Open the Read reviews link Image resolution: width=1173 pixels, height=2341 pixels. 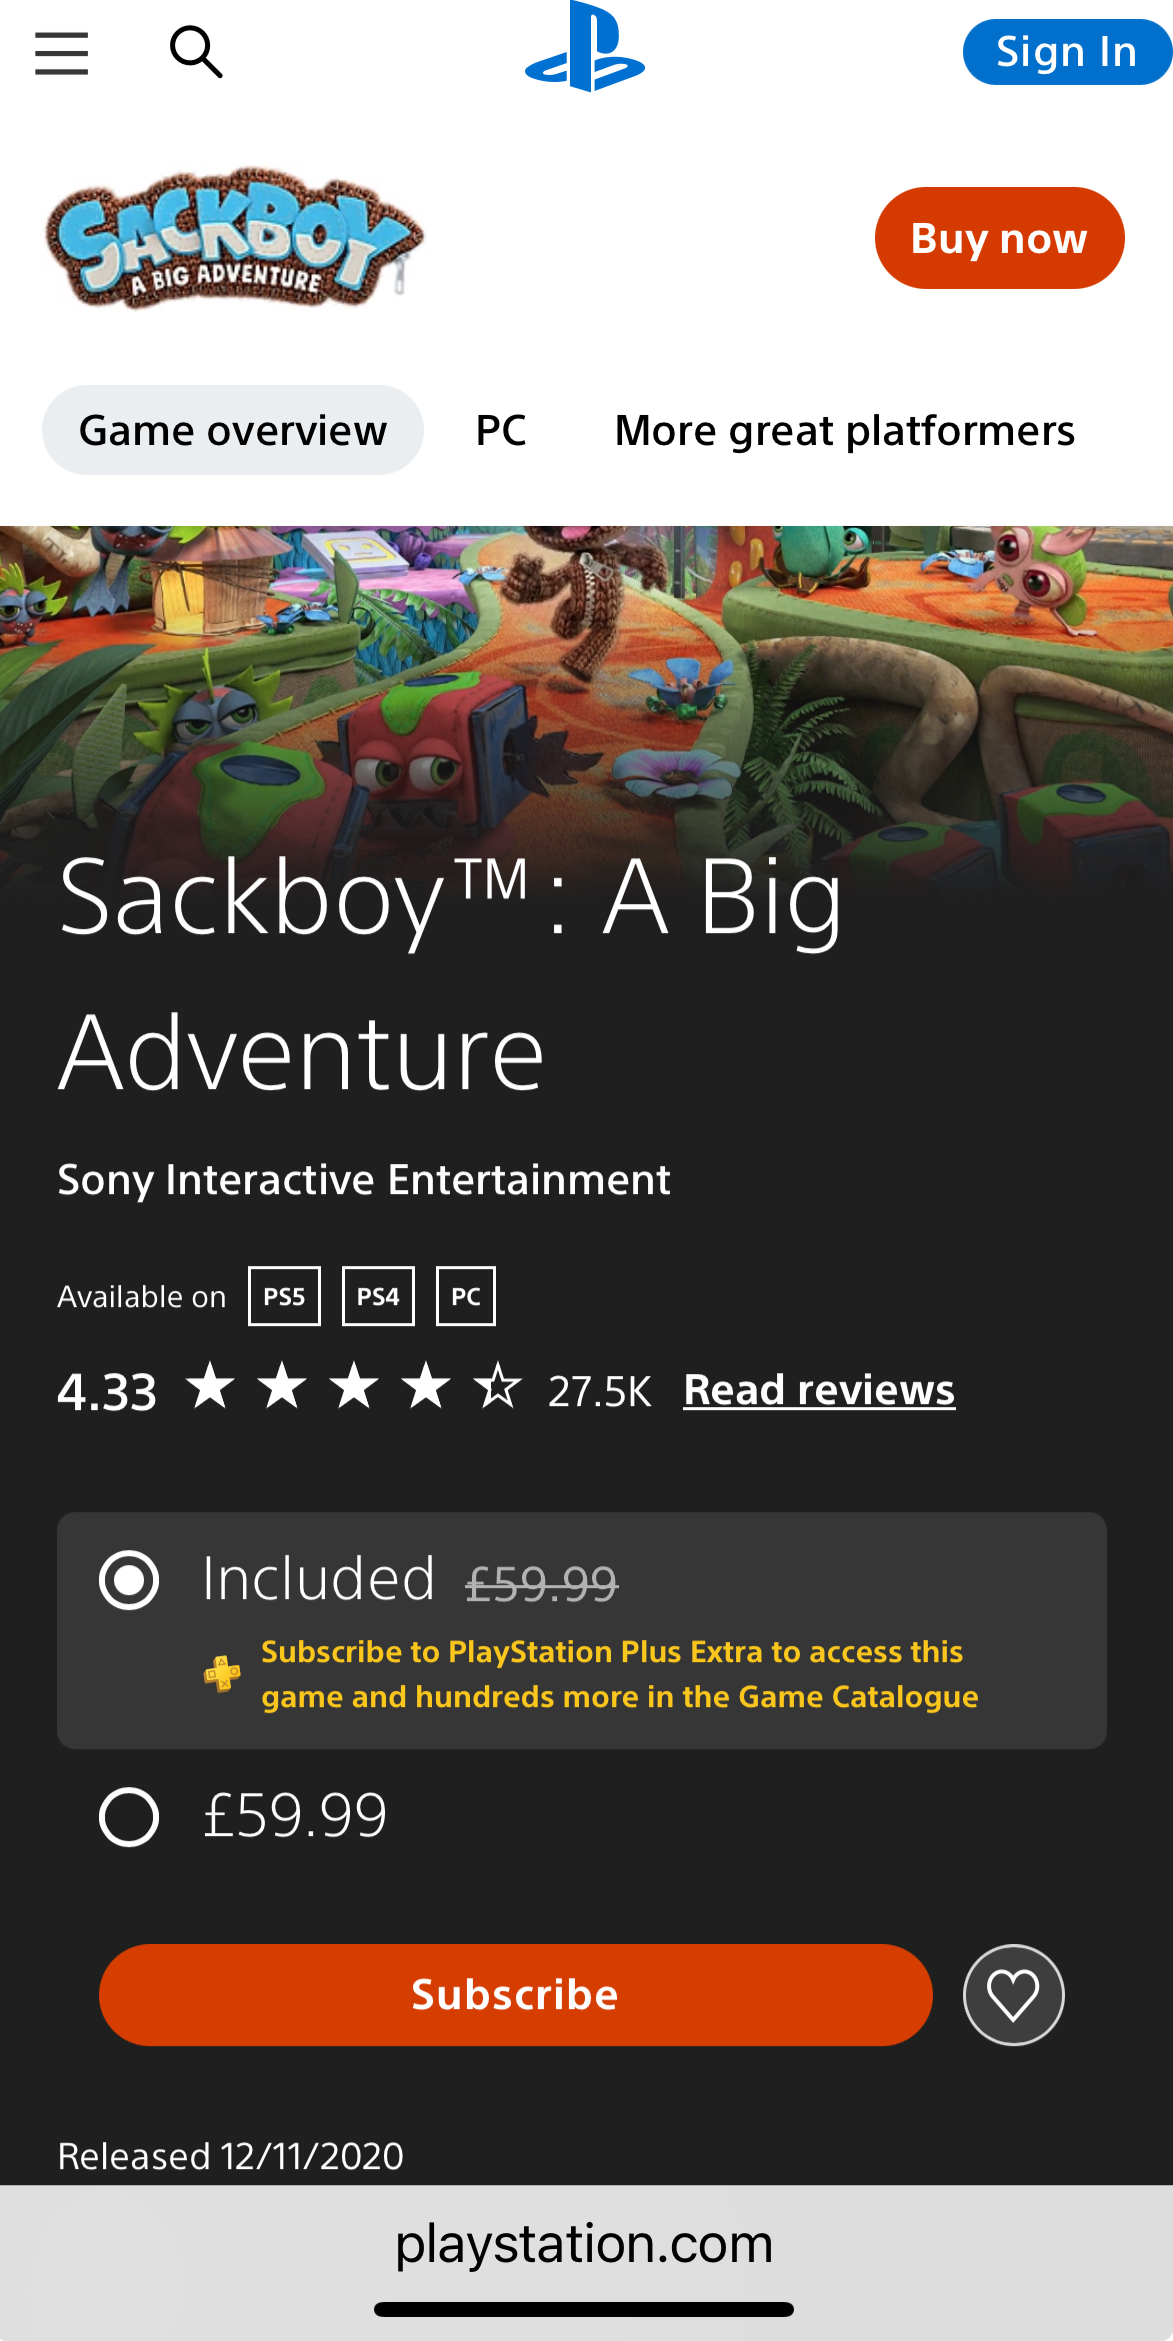[x=819, y=1390]
